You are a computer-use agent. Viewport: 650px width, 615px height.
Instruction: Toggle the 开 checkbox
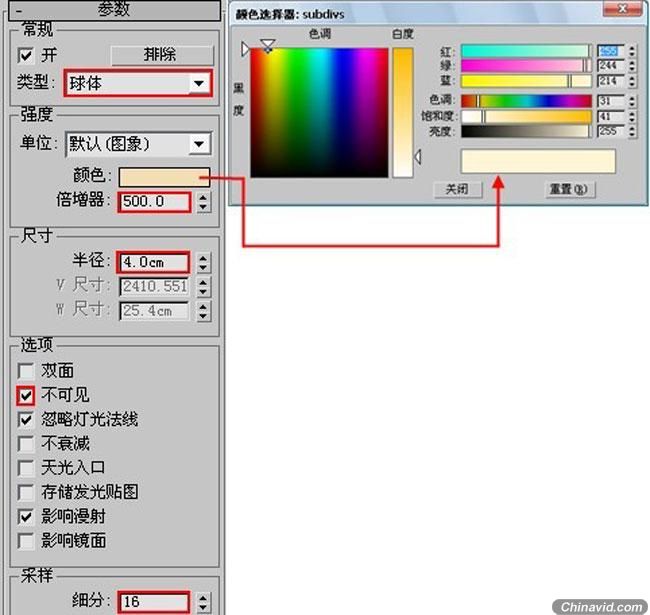tap(26, 55)
